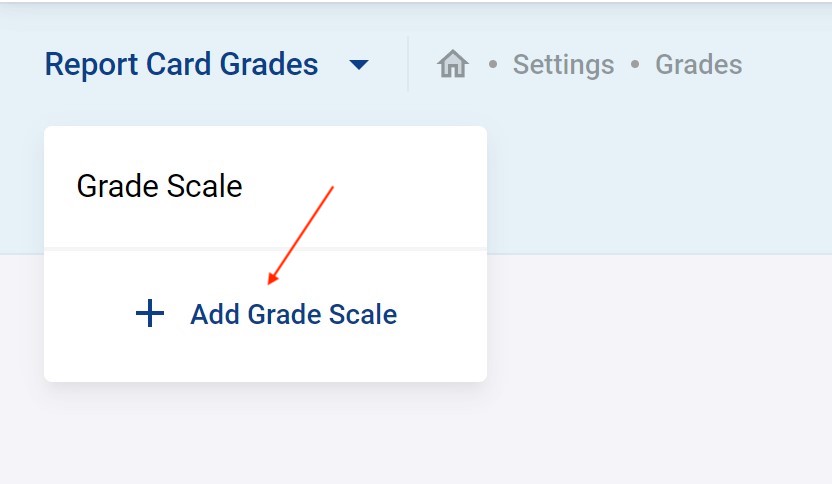Create a new scale with the plus symbol

[150, 314]
